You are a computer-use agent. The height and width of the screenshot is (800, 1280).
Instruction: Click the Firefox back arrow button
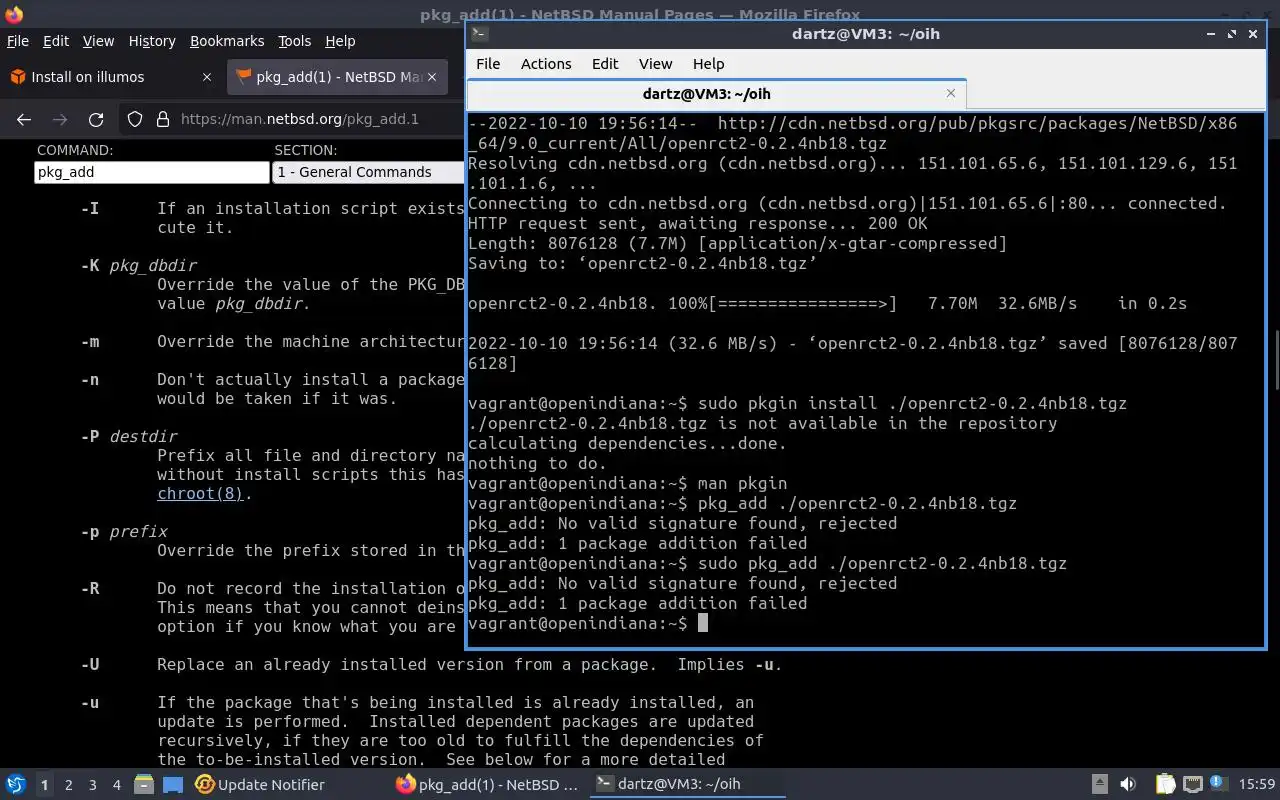point(24,119)
